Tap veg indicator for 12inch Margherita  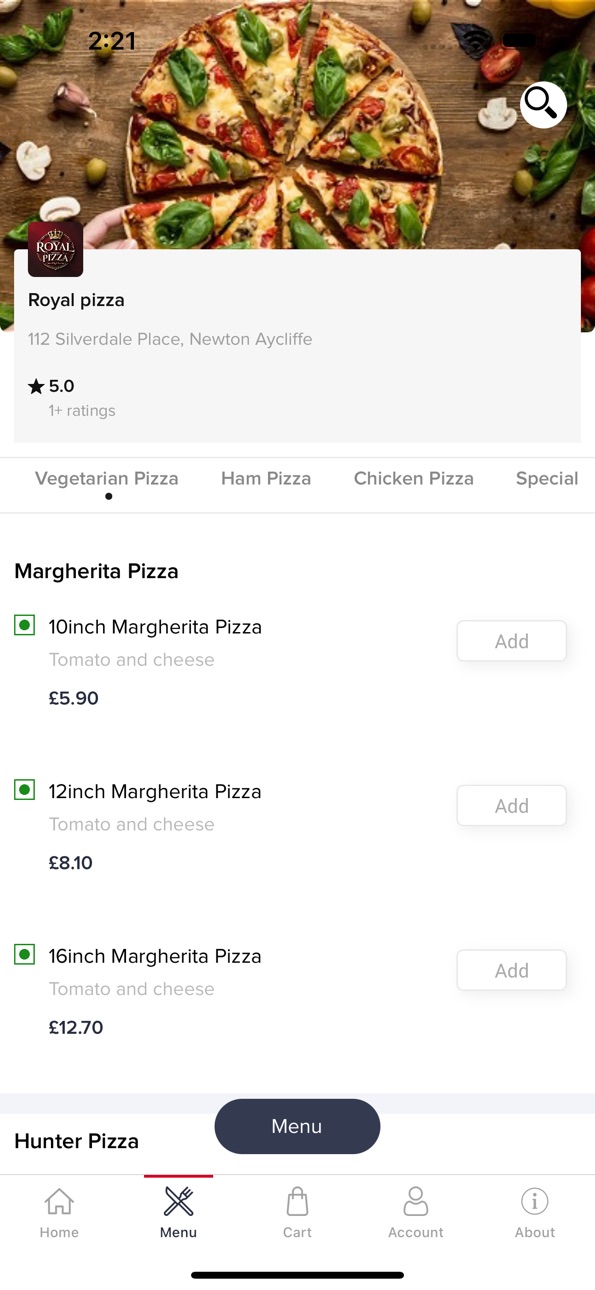point(25,790)
